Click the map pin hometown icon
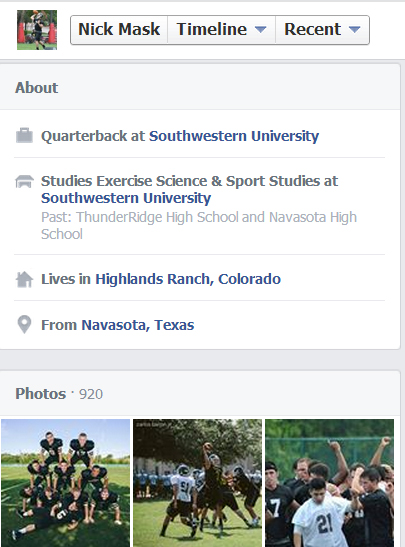The image size is (405, 547). (x=24, y=324)
